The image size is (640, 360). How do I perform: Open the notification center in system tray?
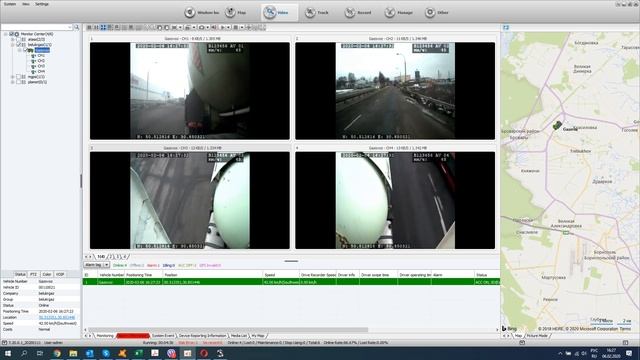[629, 353]
